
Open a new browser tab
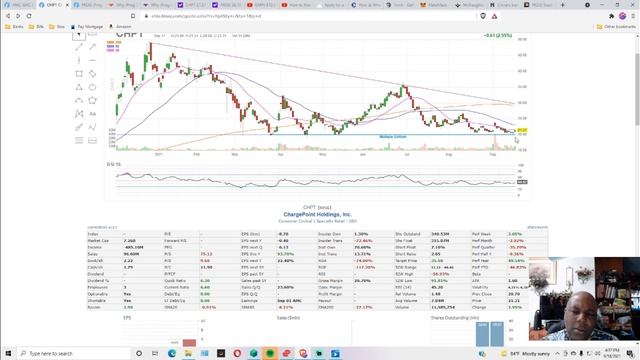pos(562,5)
